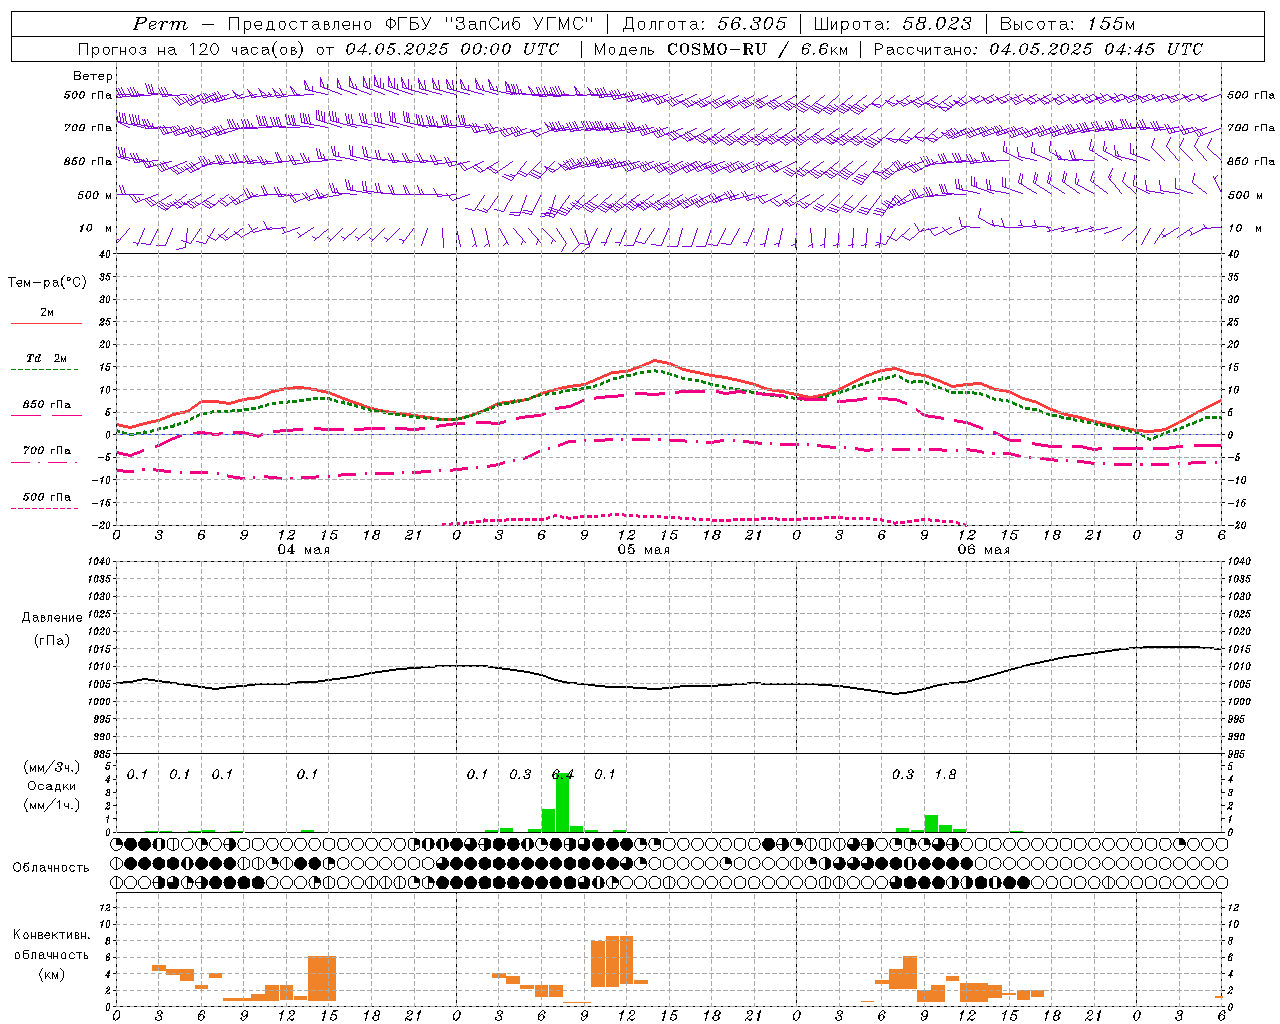
Task: Click the 'Облачность' cloud cover label
Action: click(51, 868)
